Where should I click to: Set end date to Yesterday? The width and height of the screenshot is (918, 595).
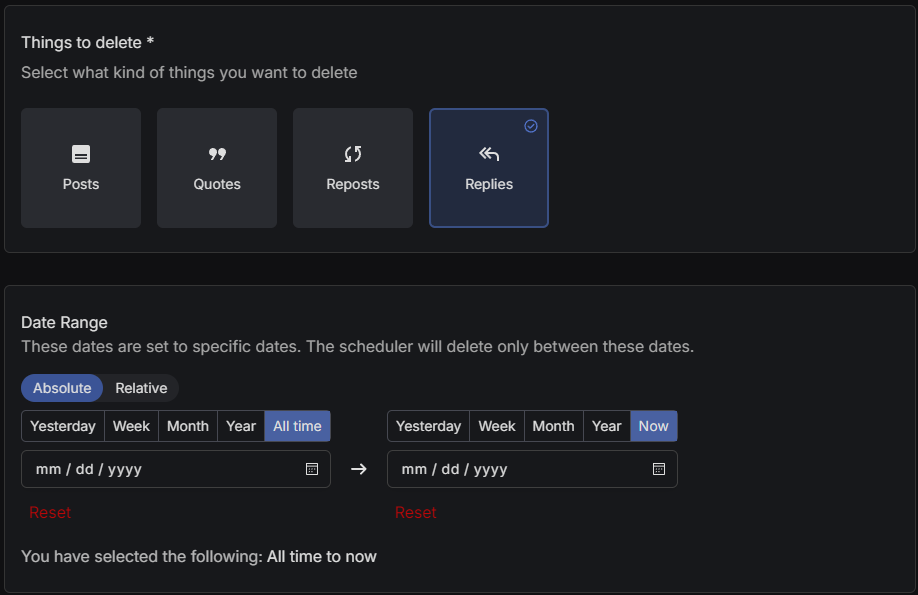(428, 426)
